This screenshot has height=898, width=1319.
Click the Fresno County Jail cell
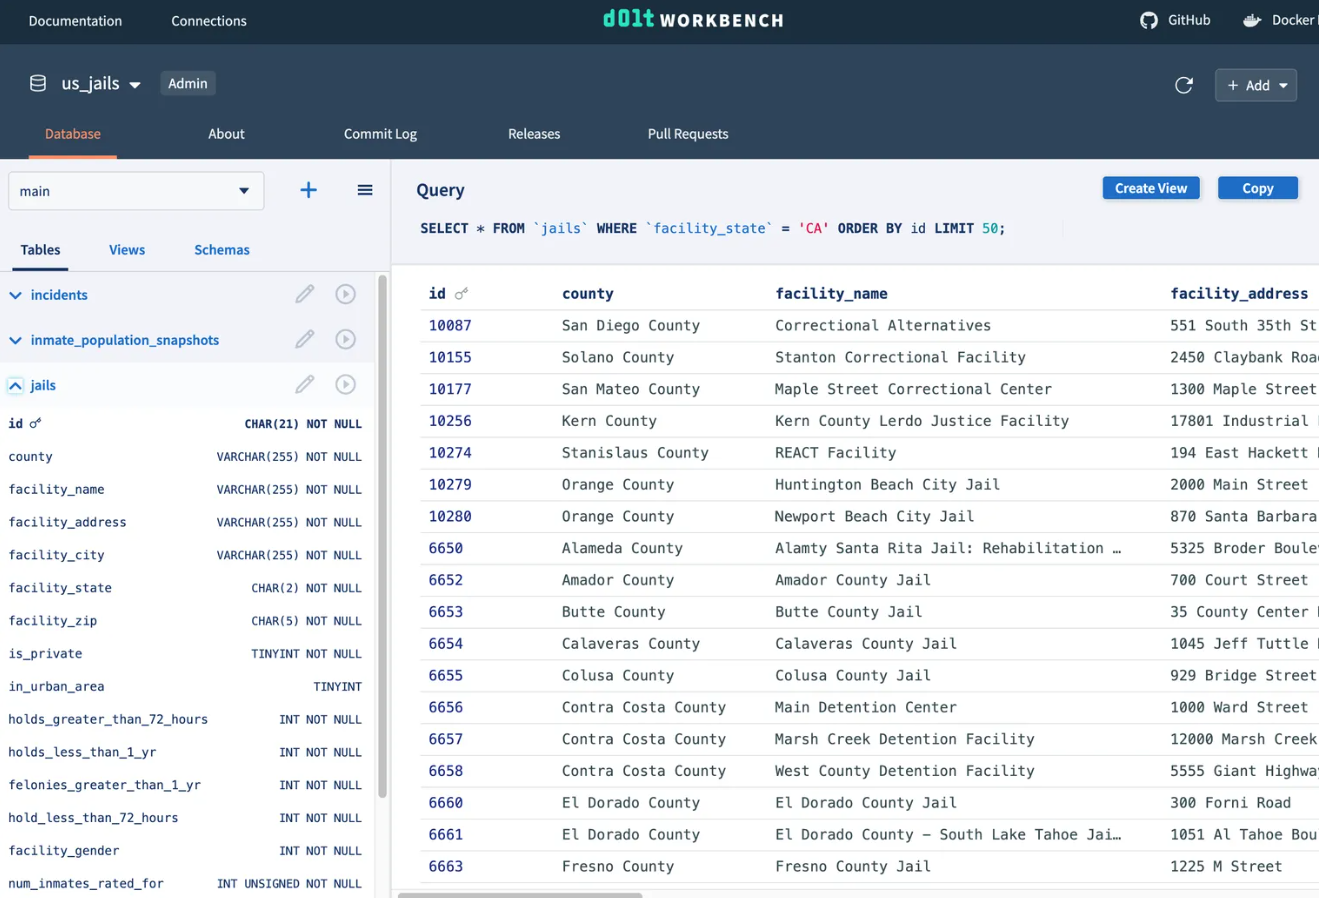pos(853,867)
